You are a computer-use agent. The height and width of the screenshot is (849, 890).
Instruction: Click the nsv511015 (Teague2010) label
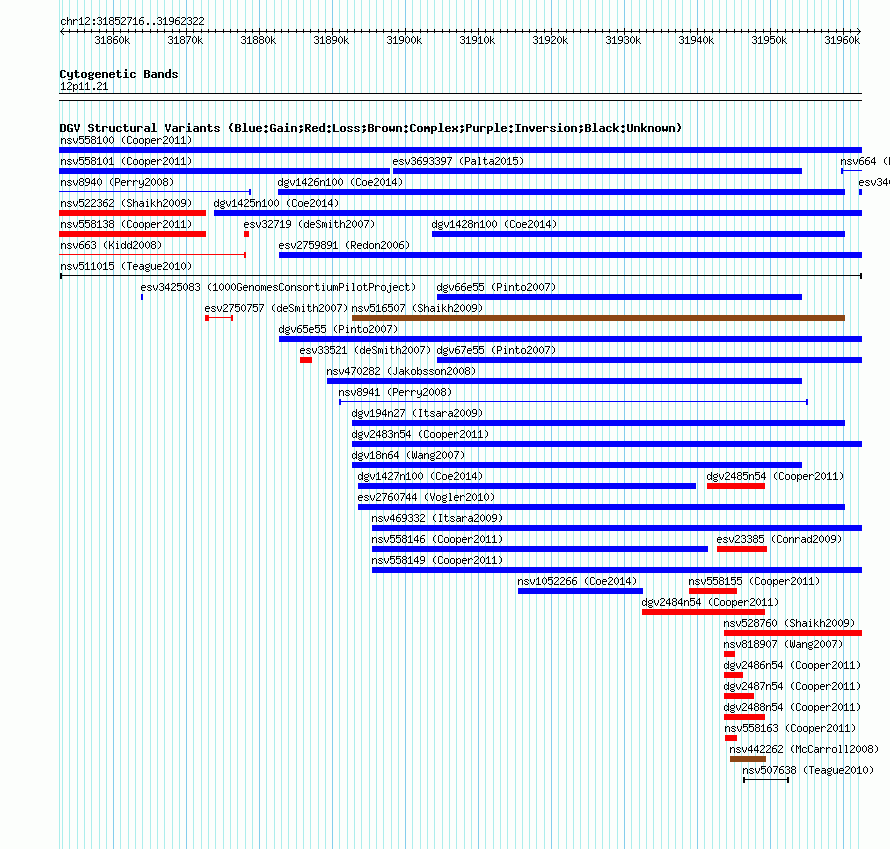126,266
